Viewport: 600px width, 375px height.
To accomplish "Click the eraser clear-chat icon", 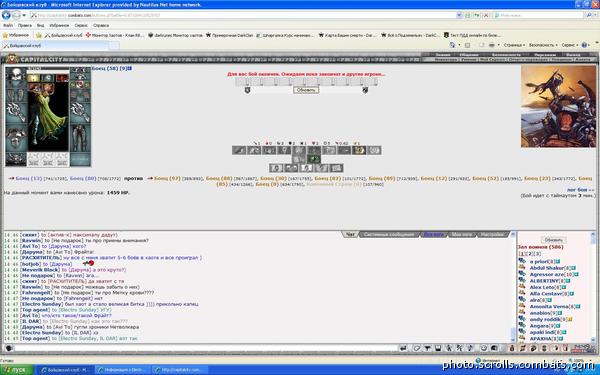I will pyautogui.click(x=417, y=348).
